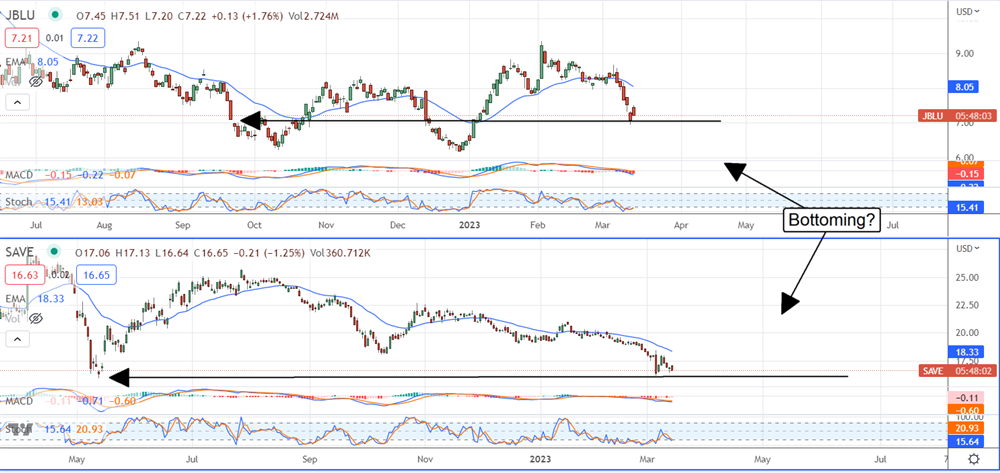Collapse the JBLU indicator legend with chevron
1000x473 pixels.
coord(15,102)
